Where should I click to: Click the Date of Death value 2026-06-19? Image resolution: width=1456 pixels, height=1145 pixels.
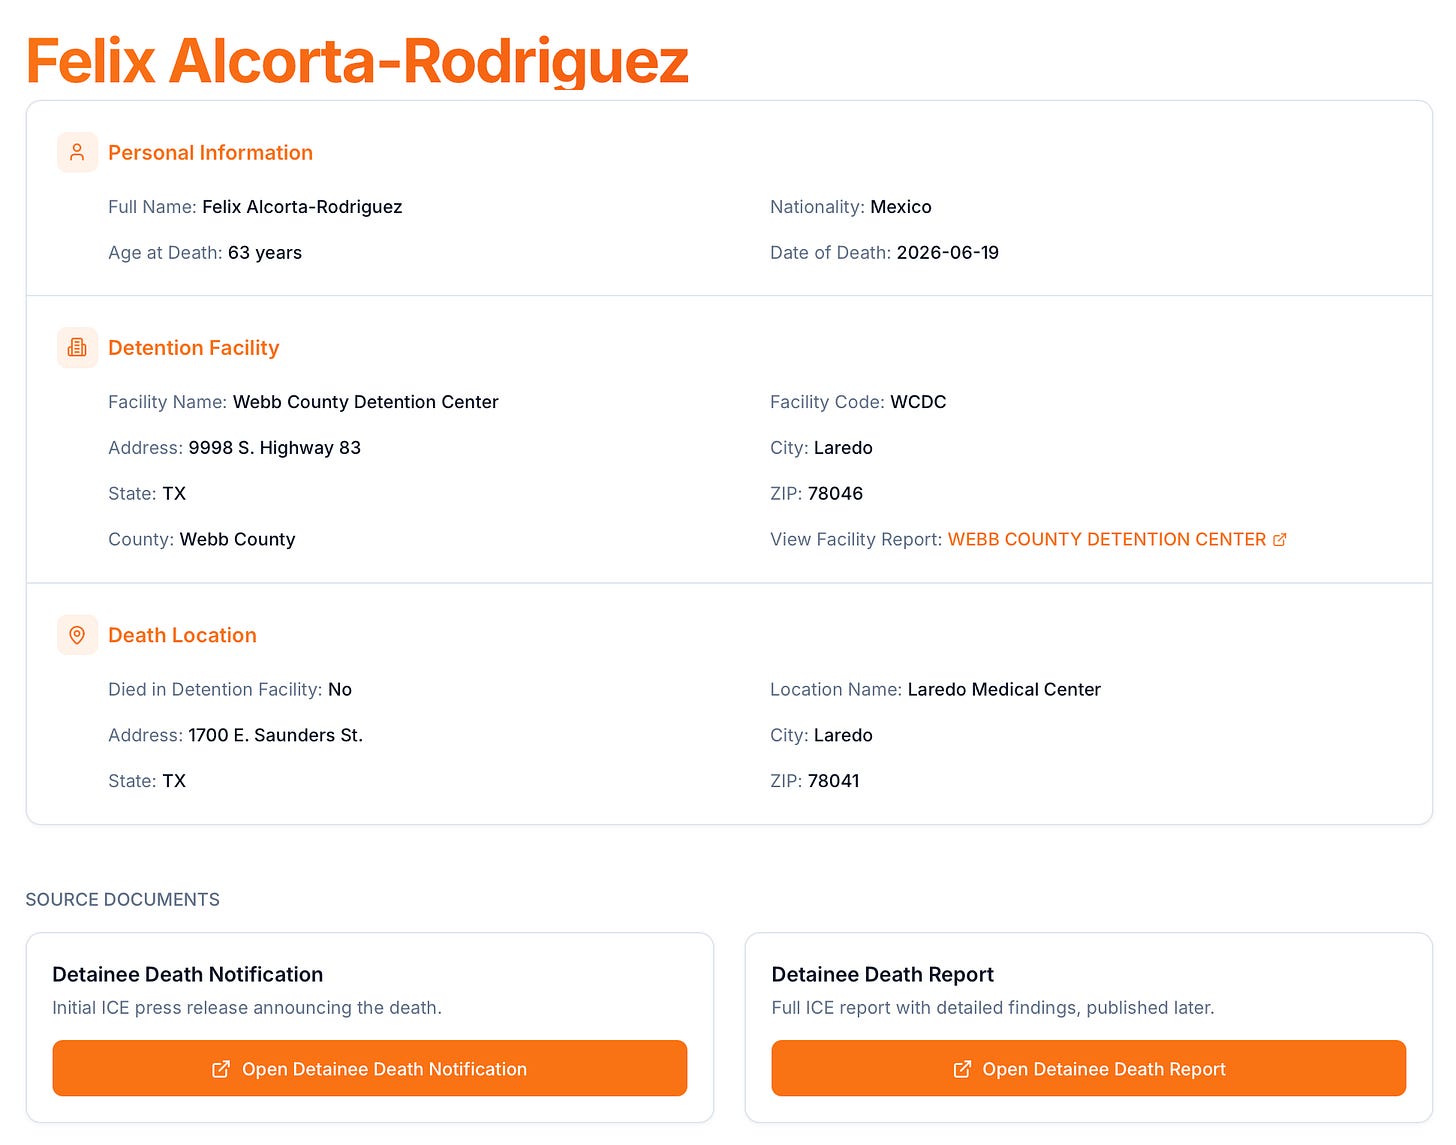(948, 252)
